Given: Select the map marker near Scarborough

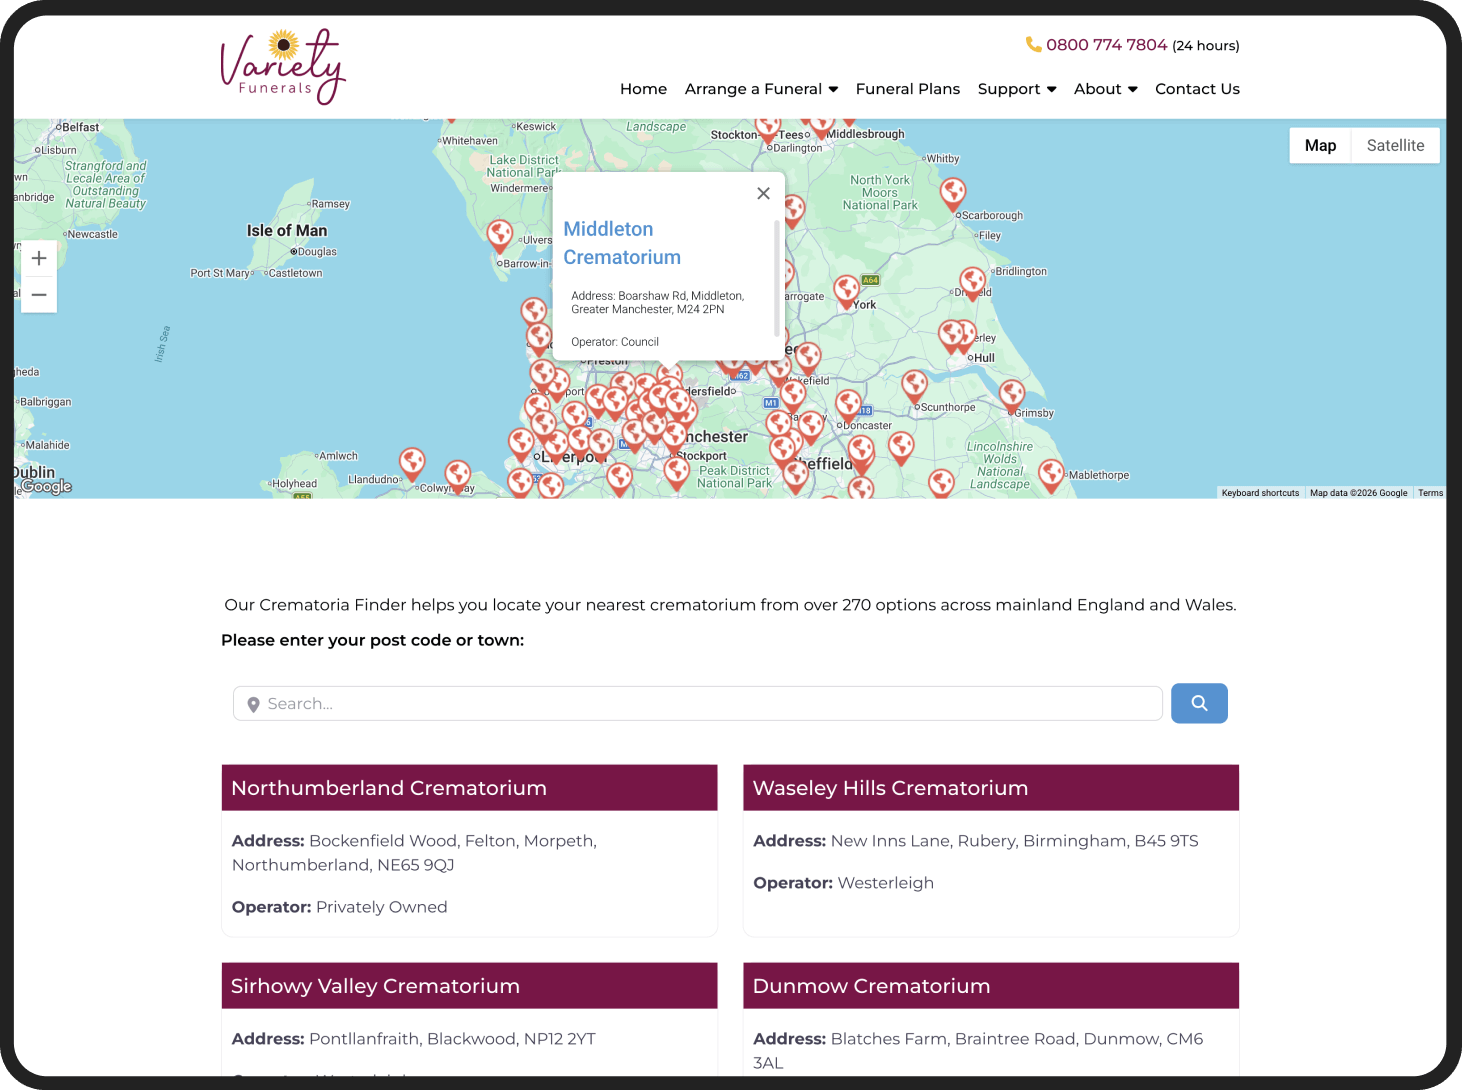Looking at the screenshot, I should (x=953, y=193).
